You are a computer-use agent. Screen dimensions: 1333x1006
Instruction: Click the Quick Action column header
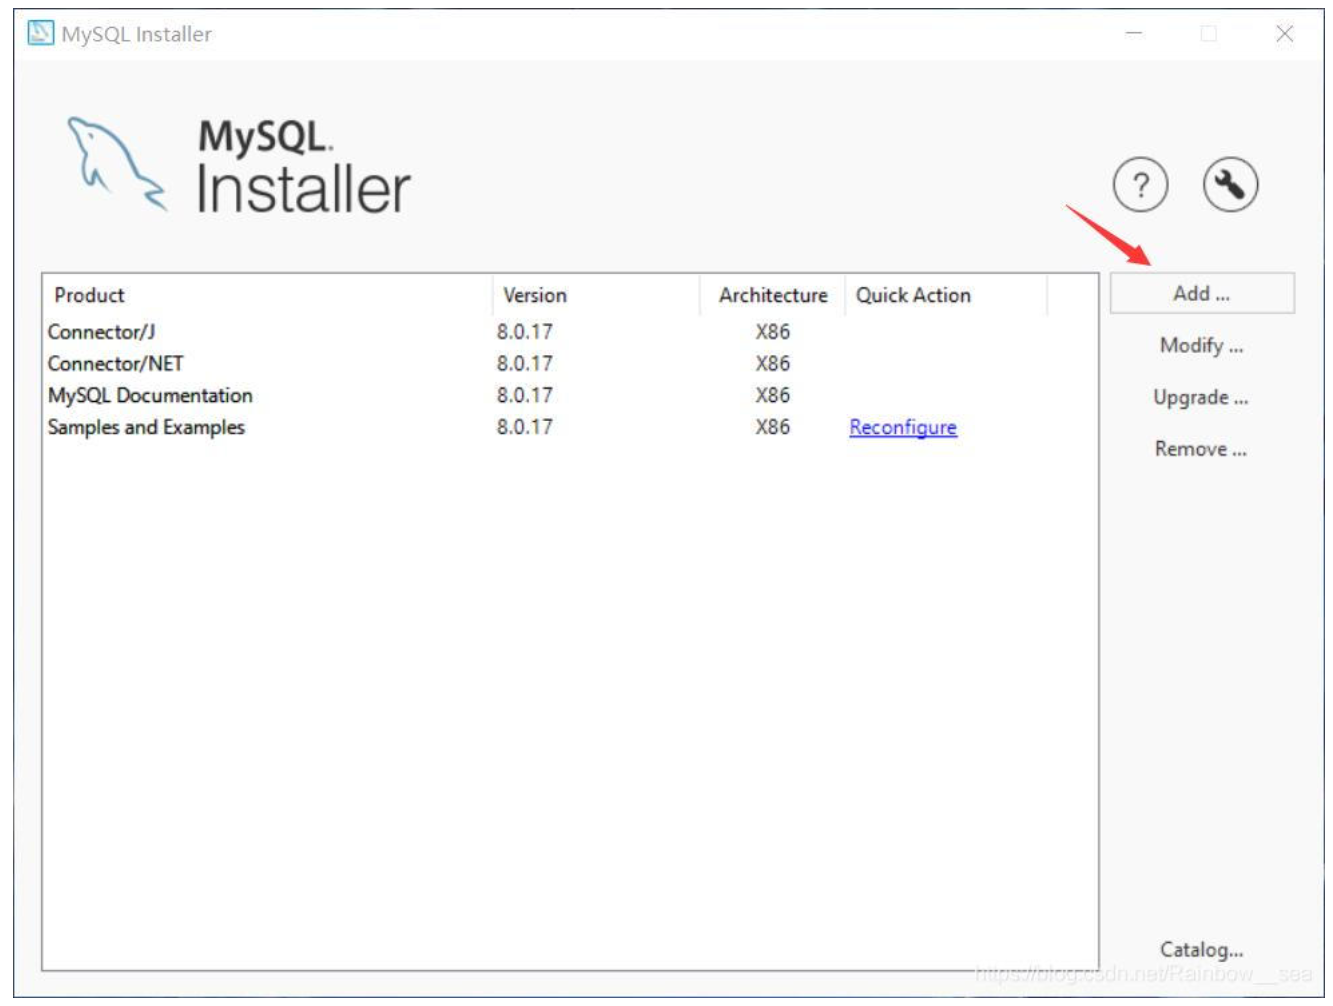pos(946,295)
